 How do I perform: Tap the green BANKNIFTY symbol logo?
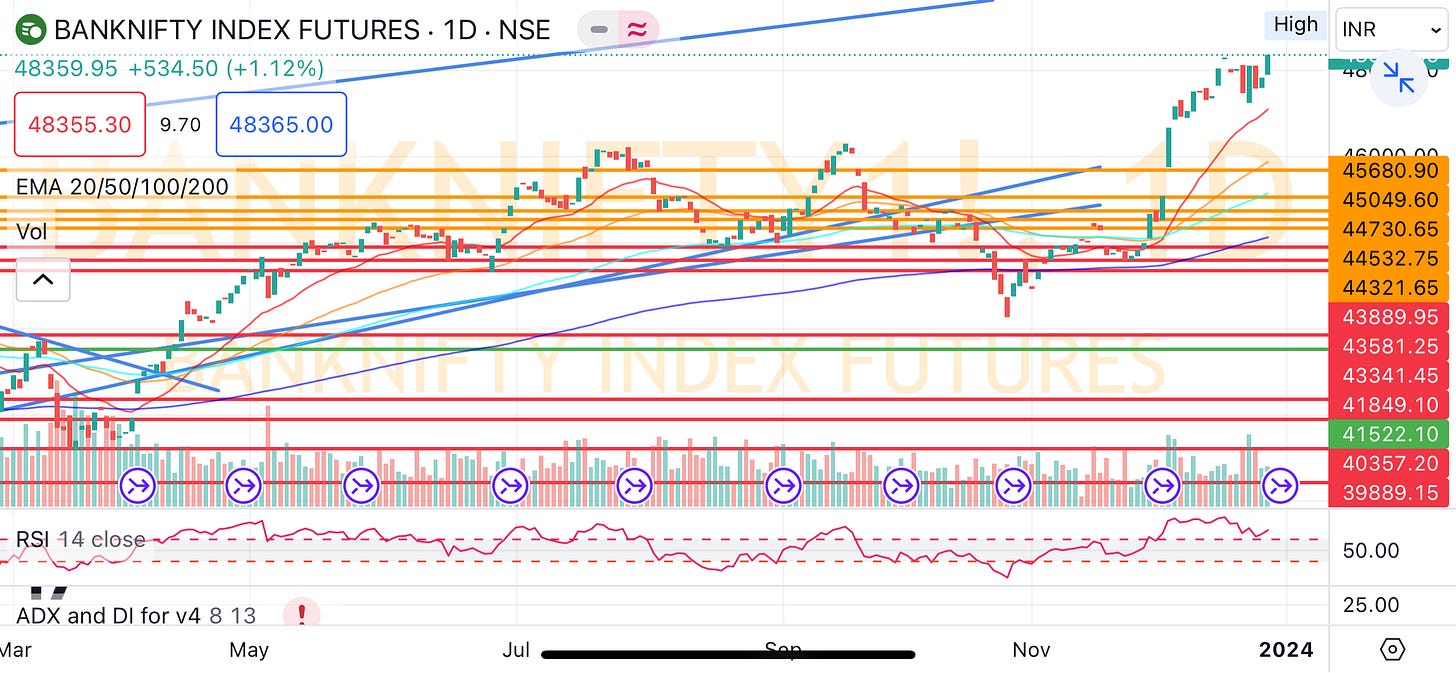click(x=32, y=29)
